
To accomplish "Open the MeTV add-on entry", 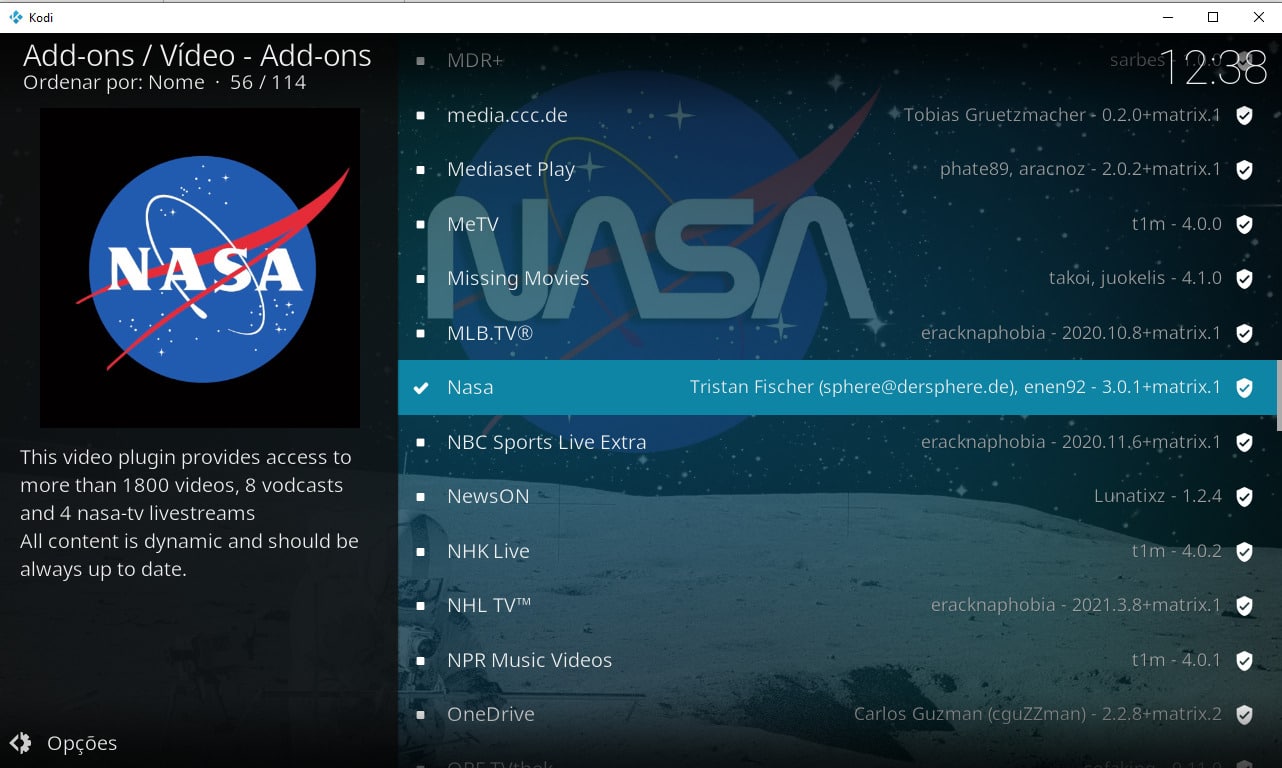I will pyautogui.click(x=837, y=224).
